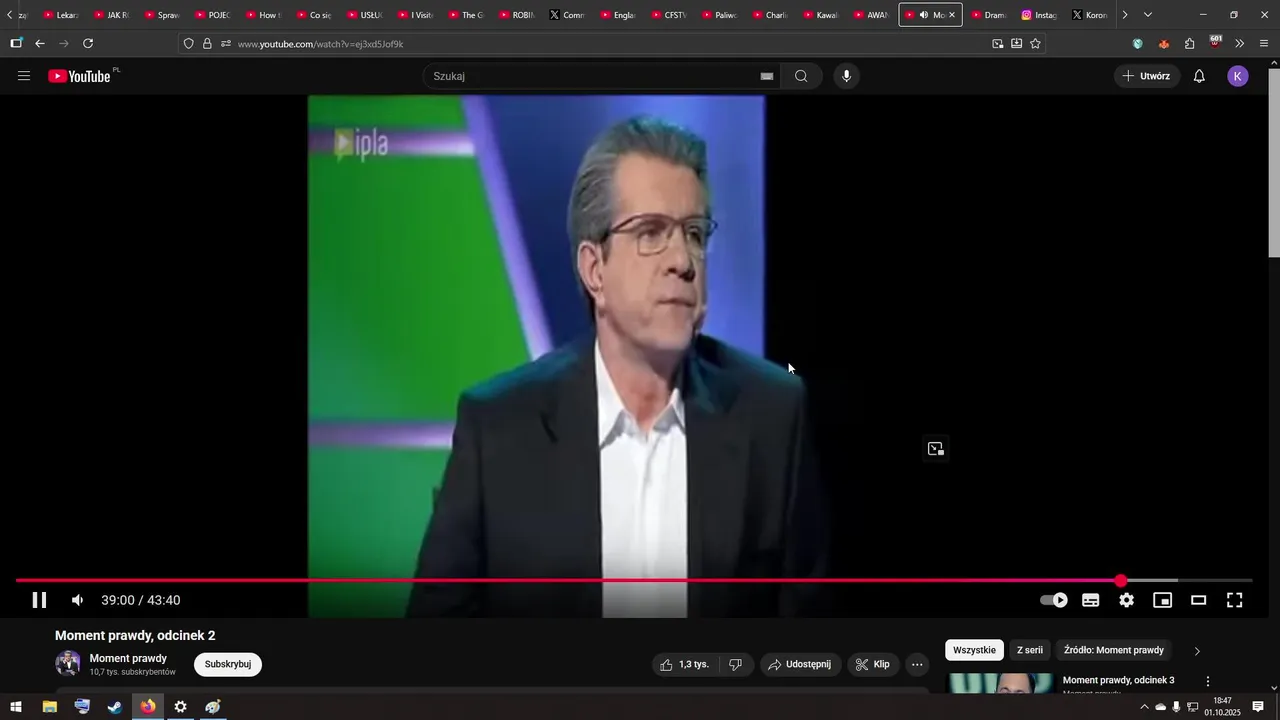The height and width of the screenshot is (720, 1280).
Task: Subscribe with the Subskrybuj button
Action: pos(228,664)
